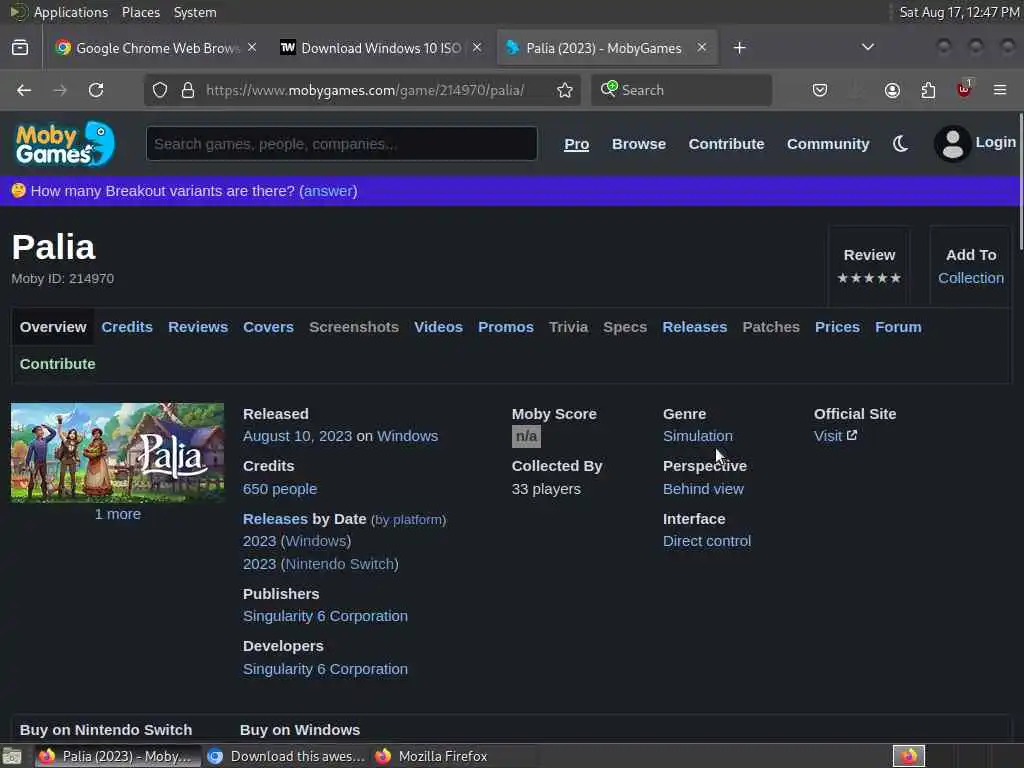Close the Palia (2023) - MobyGames tab
Image resolution: width=1024 pixels, height=768 pixels.
(x=701, y=48)
